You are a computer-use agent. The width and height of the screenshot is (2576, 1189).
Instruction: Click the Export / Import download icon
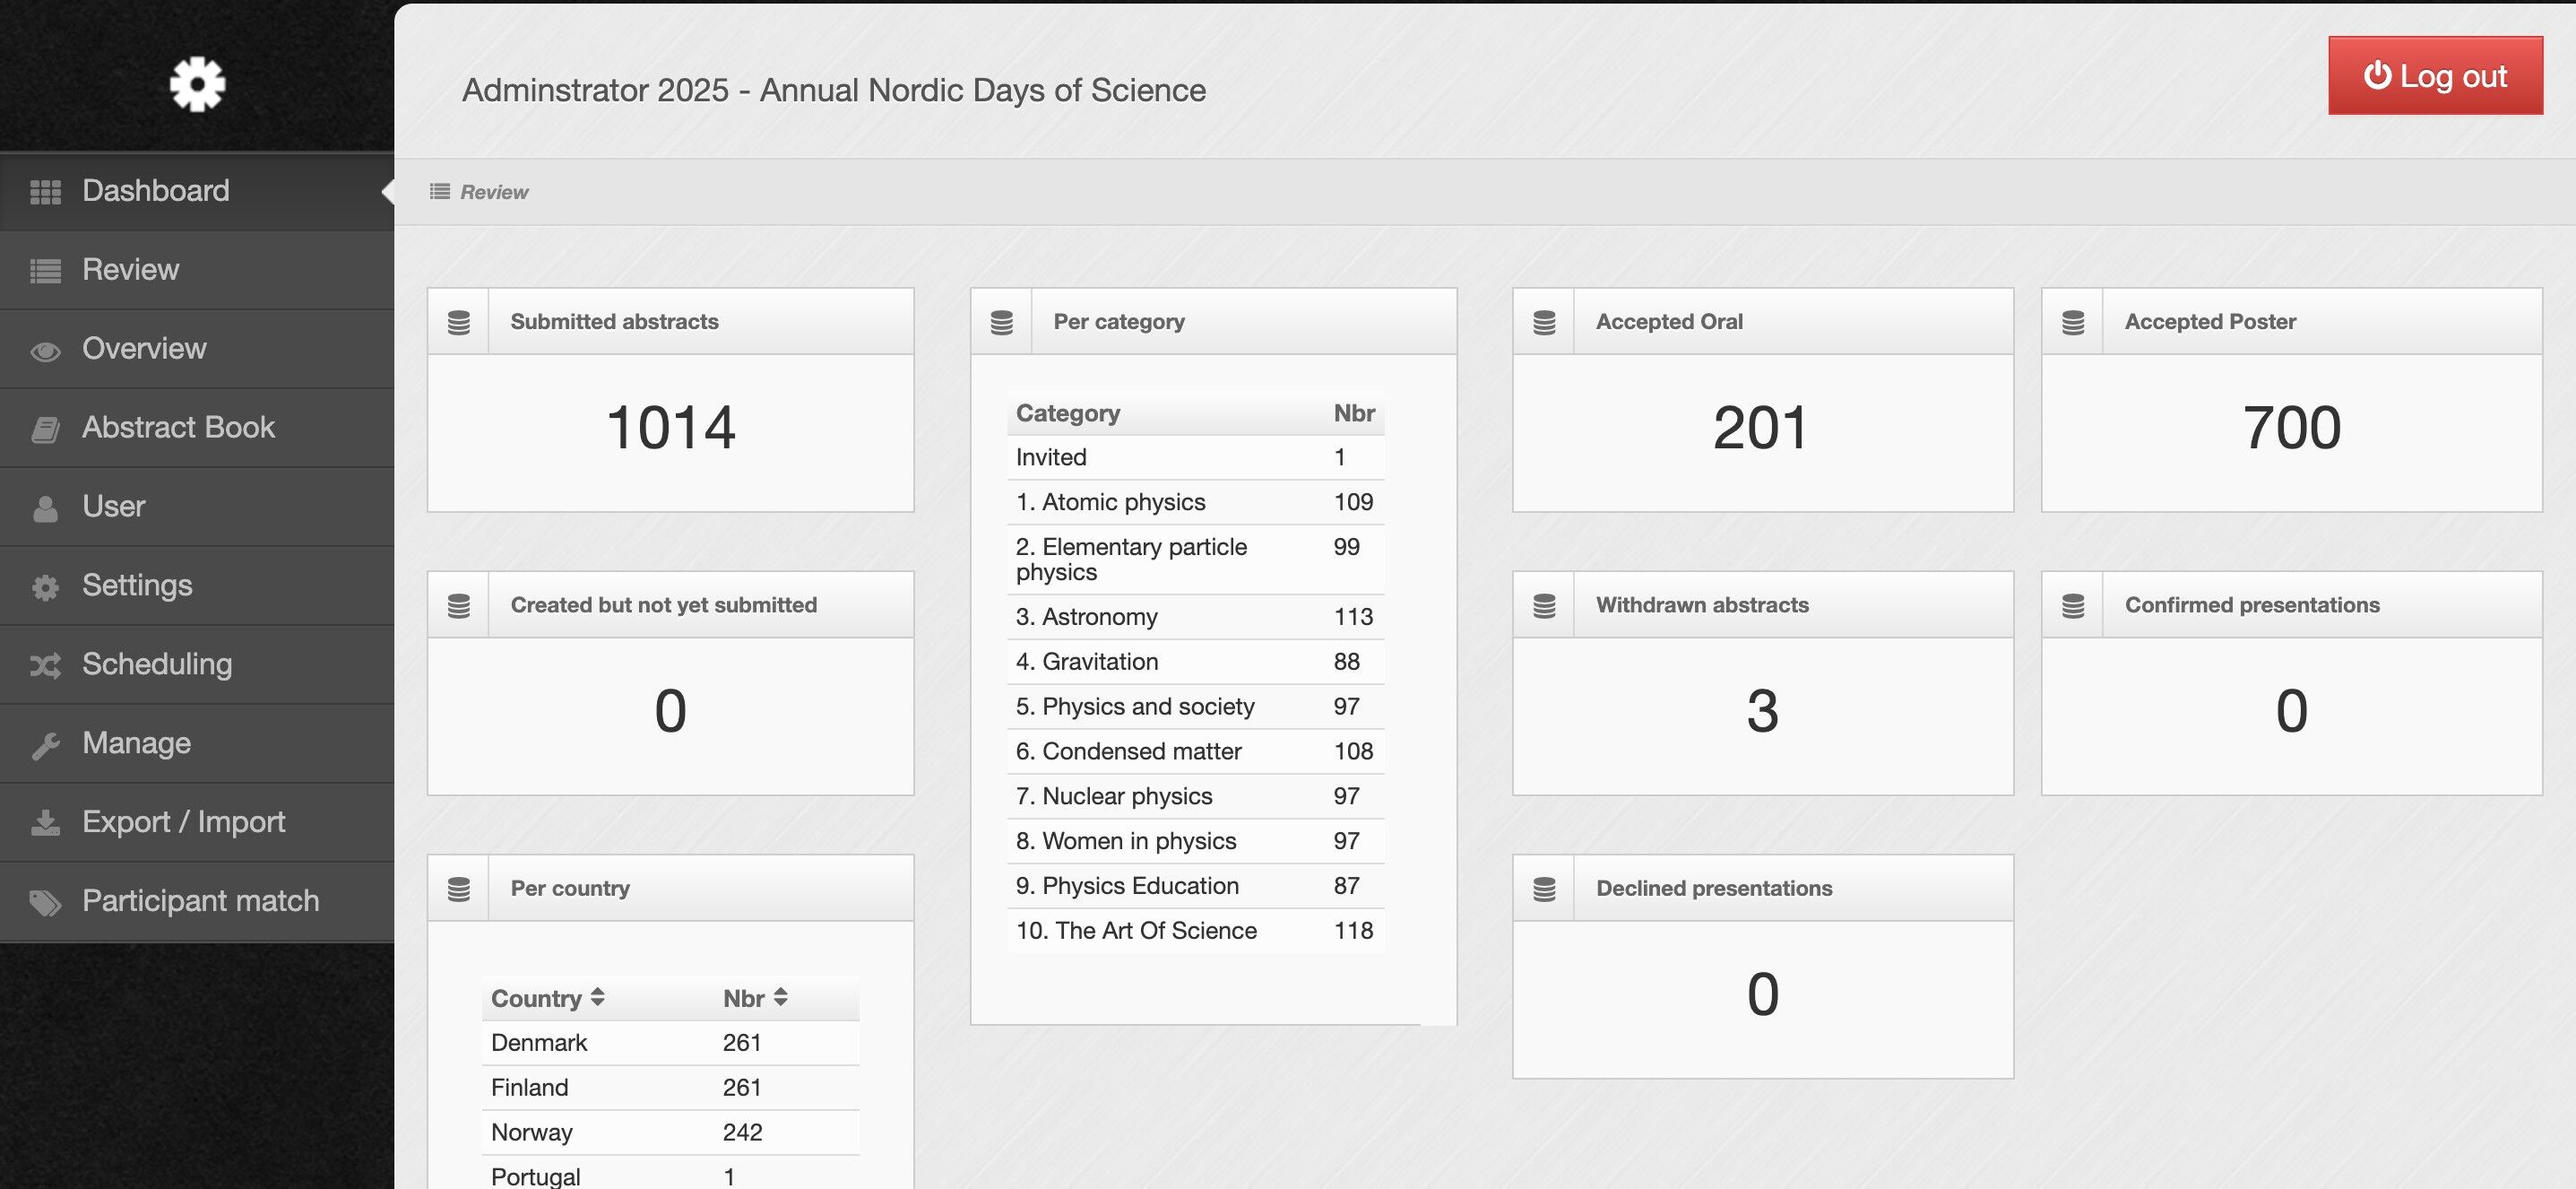(x=46, y=823)
